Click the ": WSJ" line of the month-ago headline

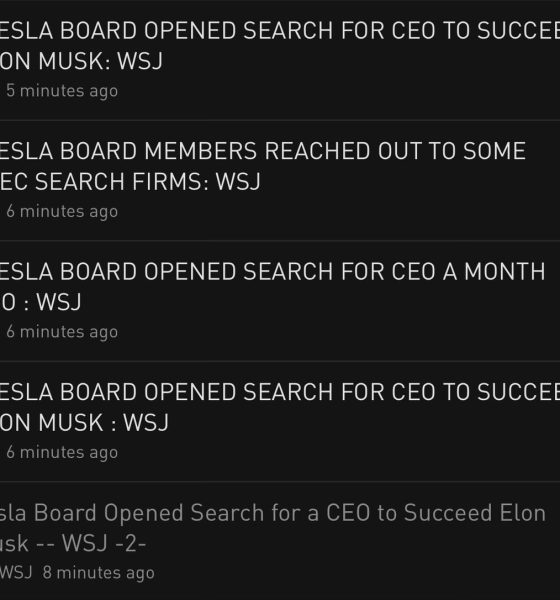(x=40, y=302)
